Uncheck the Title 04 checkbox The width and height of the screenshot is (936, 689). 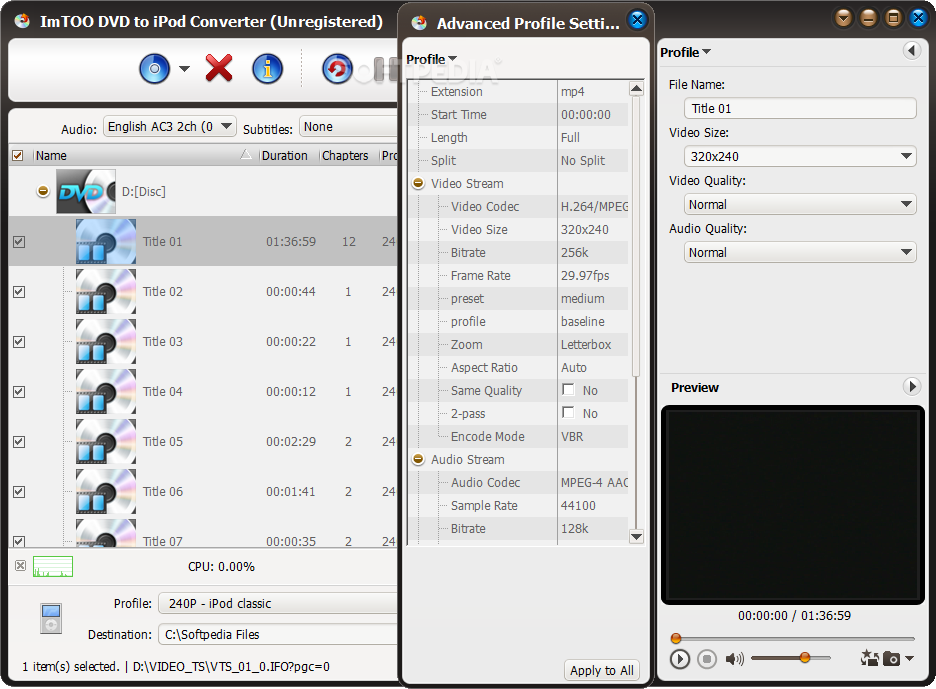pyautogui.click(x=19, y=392)
